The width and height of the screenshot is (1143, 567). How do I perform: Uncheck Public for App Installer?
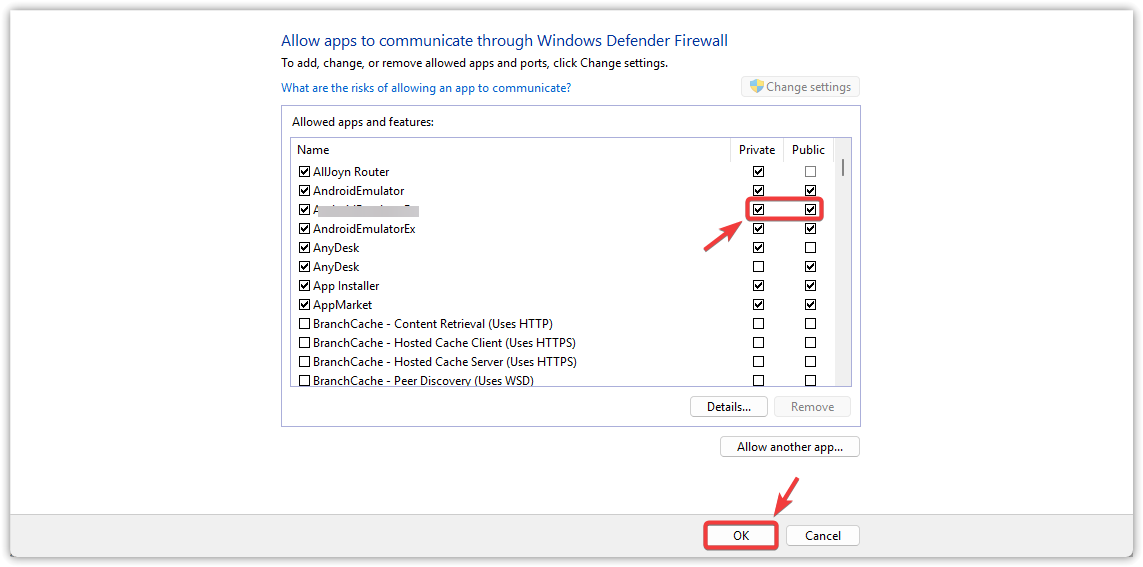(810, 286)
